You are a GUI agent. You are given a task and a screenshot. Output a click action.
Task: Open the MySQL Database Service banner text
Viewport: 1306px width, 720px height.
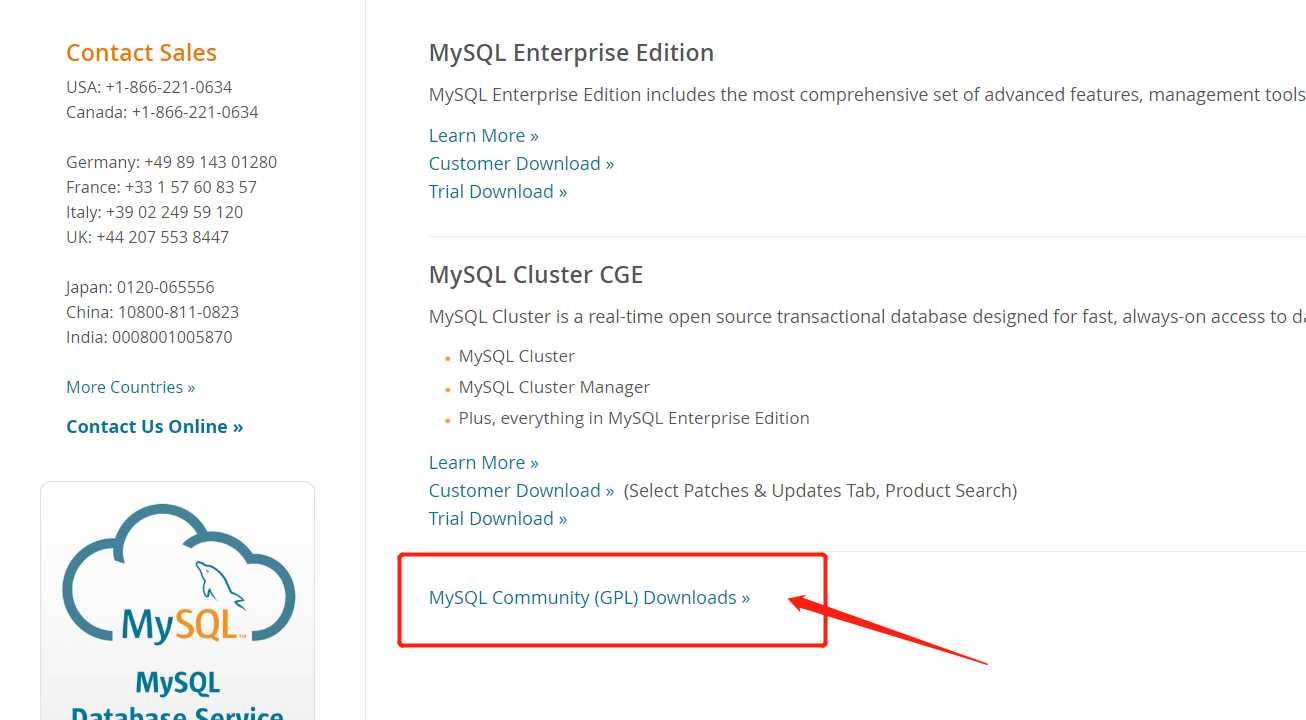[178, 696]
